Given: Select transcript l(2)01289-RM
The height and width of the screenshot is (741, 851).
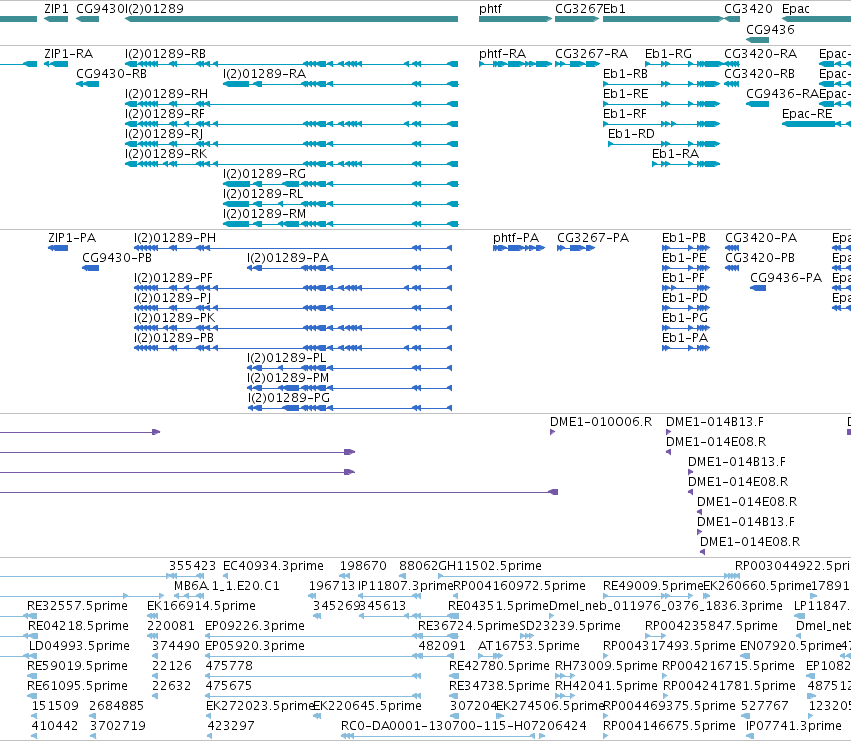Looking at the screenshot, I should (x=264, y=214).
